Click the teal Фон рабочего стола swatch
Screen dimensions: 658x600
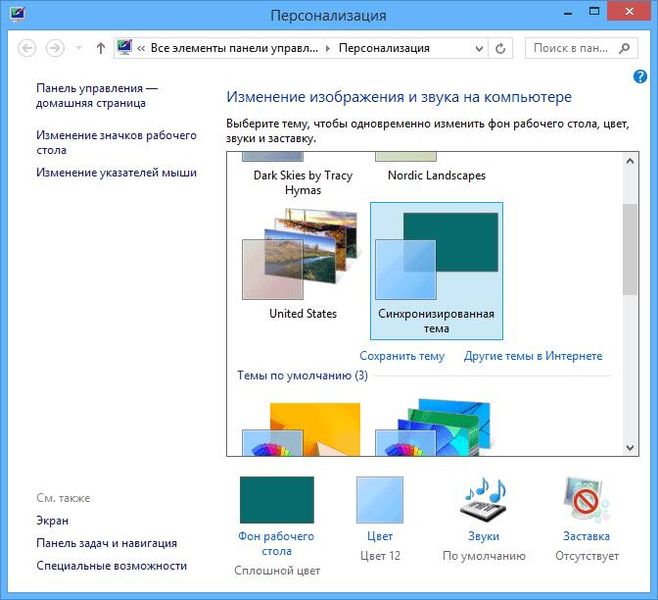point(277,500)
